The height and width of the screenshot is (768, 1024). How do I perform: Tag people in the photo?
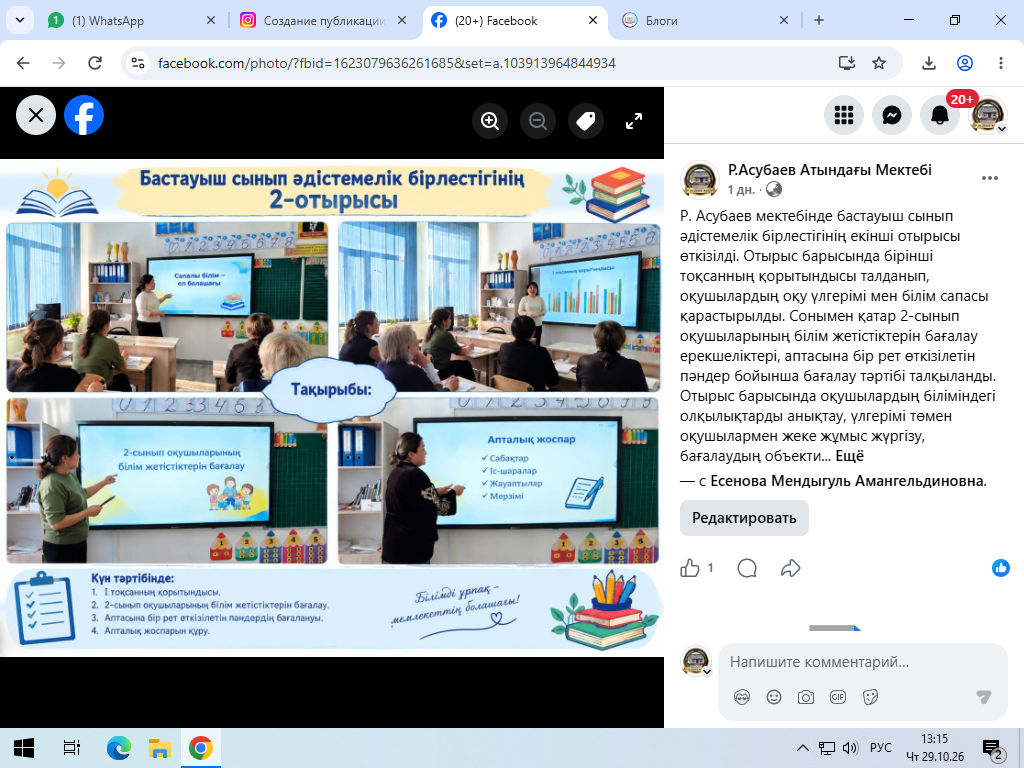click(x=586, y=121)
